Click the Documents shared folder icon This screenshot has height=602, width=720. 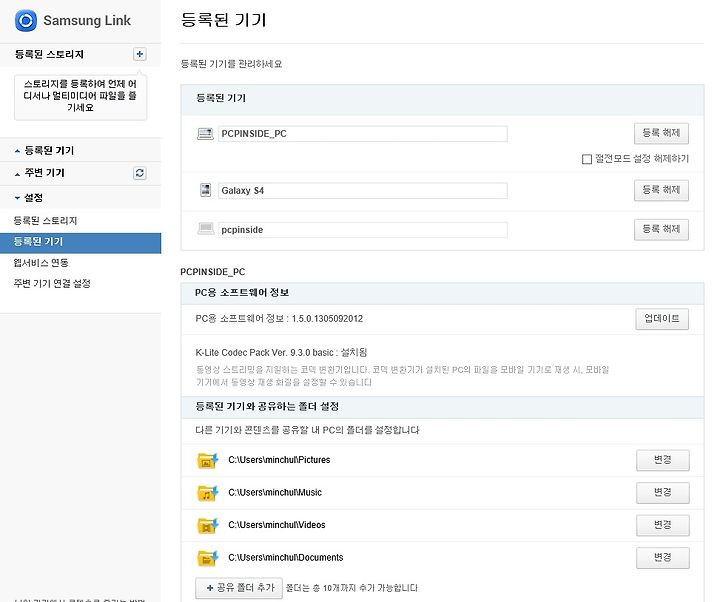click(x=208, y=558)
